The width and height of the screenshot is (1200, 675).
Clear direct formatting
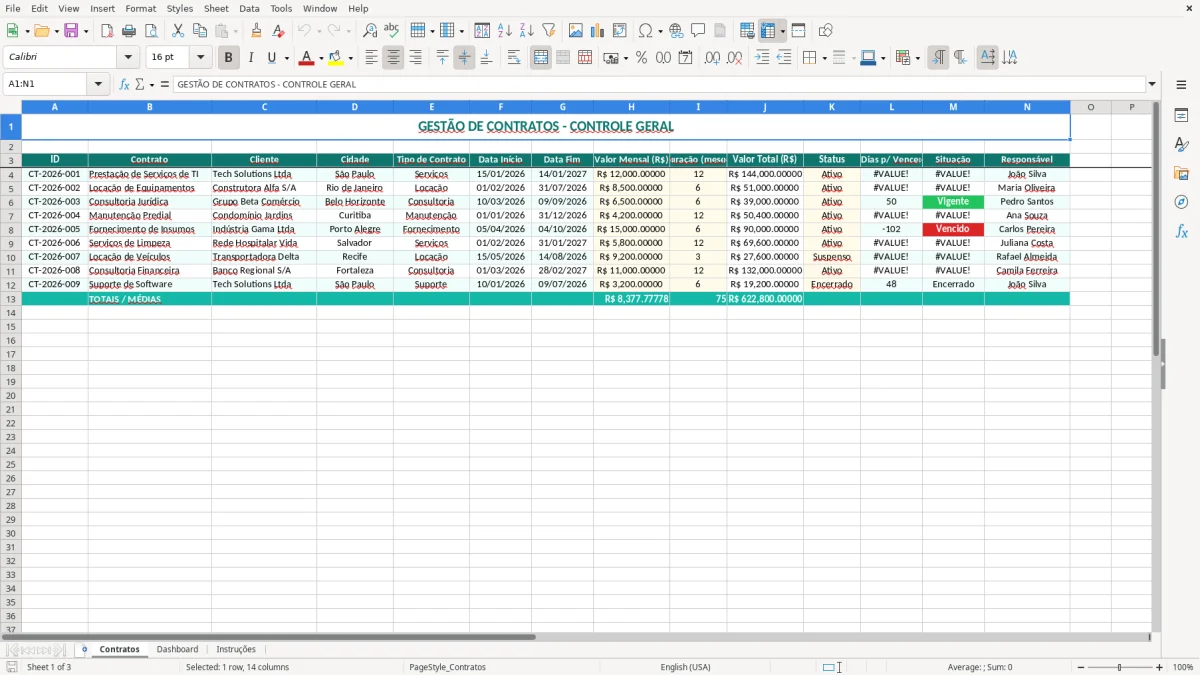point(279,31)
